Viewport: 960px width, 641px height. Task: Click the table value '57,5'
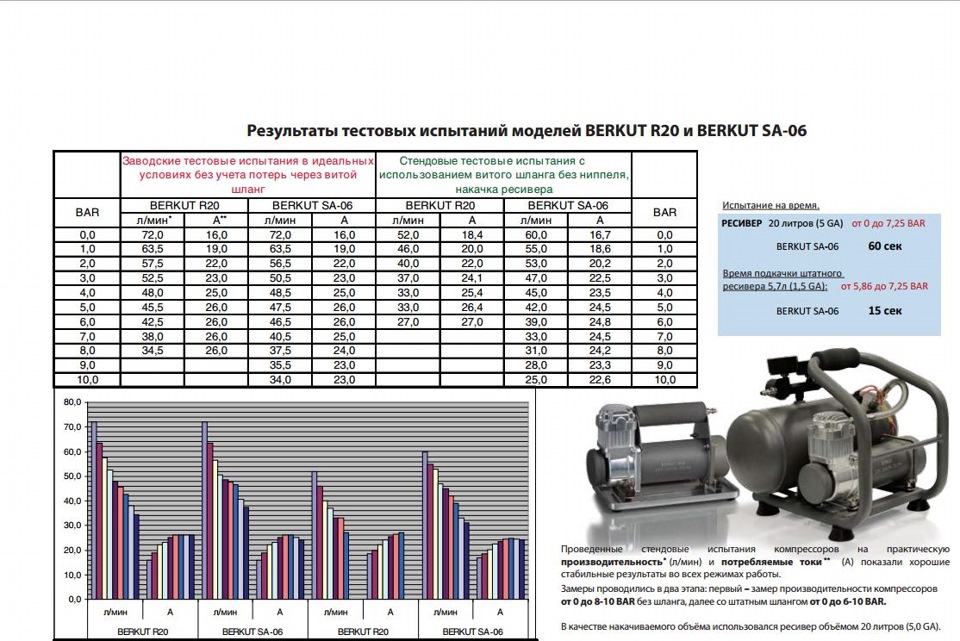(152, 263)
